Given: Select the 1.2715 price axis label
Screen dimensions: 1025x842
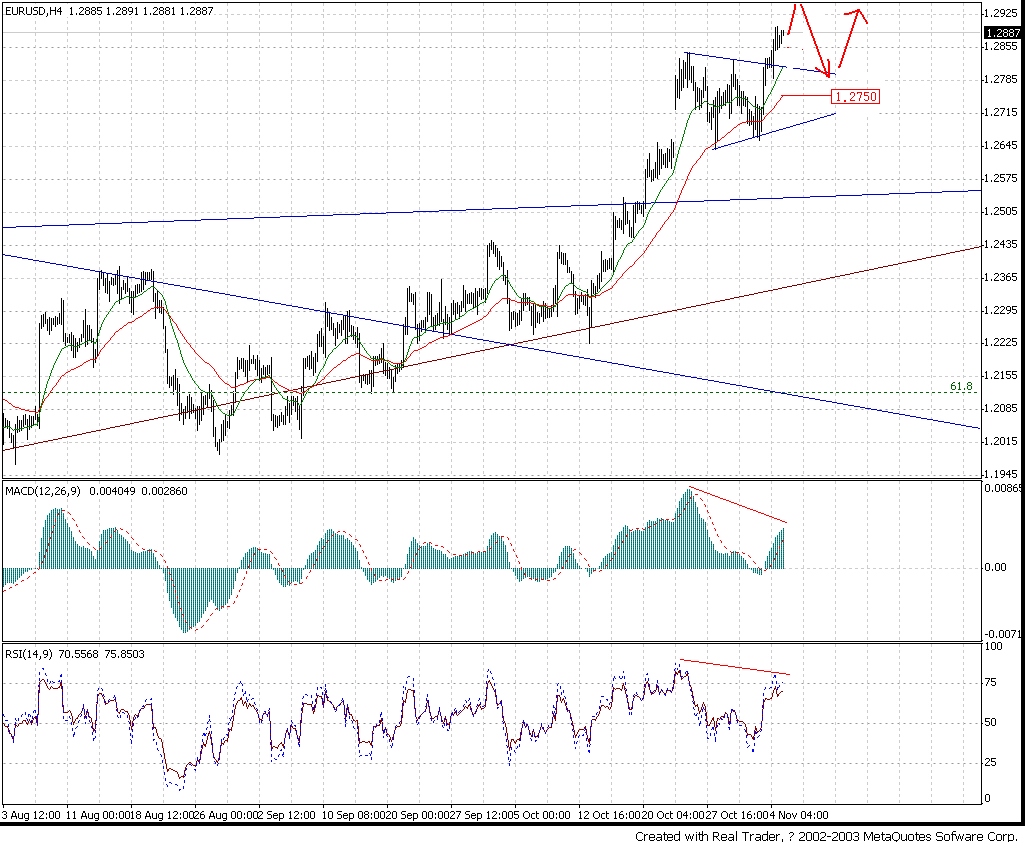Looking at the screenshot, I should (x=1003, y=113).
